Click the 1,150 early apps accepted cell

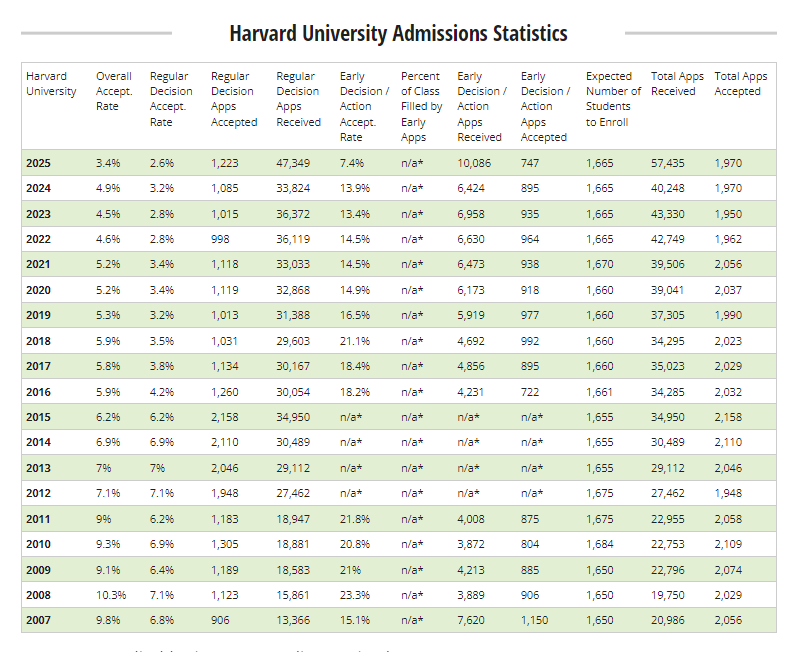pos(536,620)
